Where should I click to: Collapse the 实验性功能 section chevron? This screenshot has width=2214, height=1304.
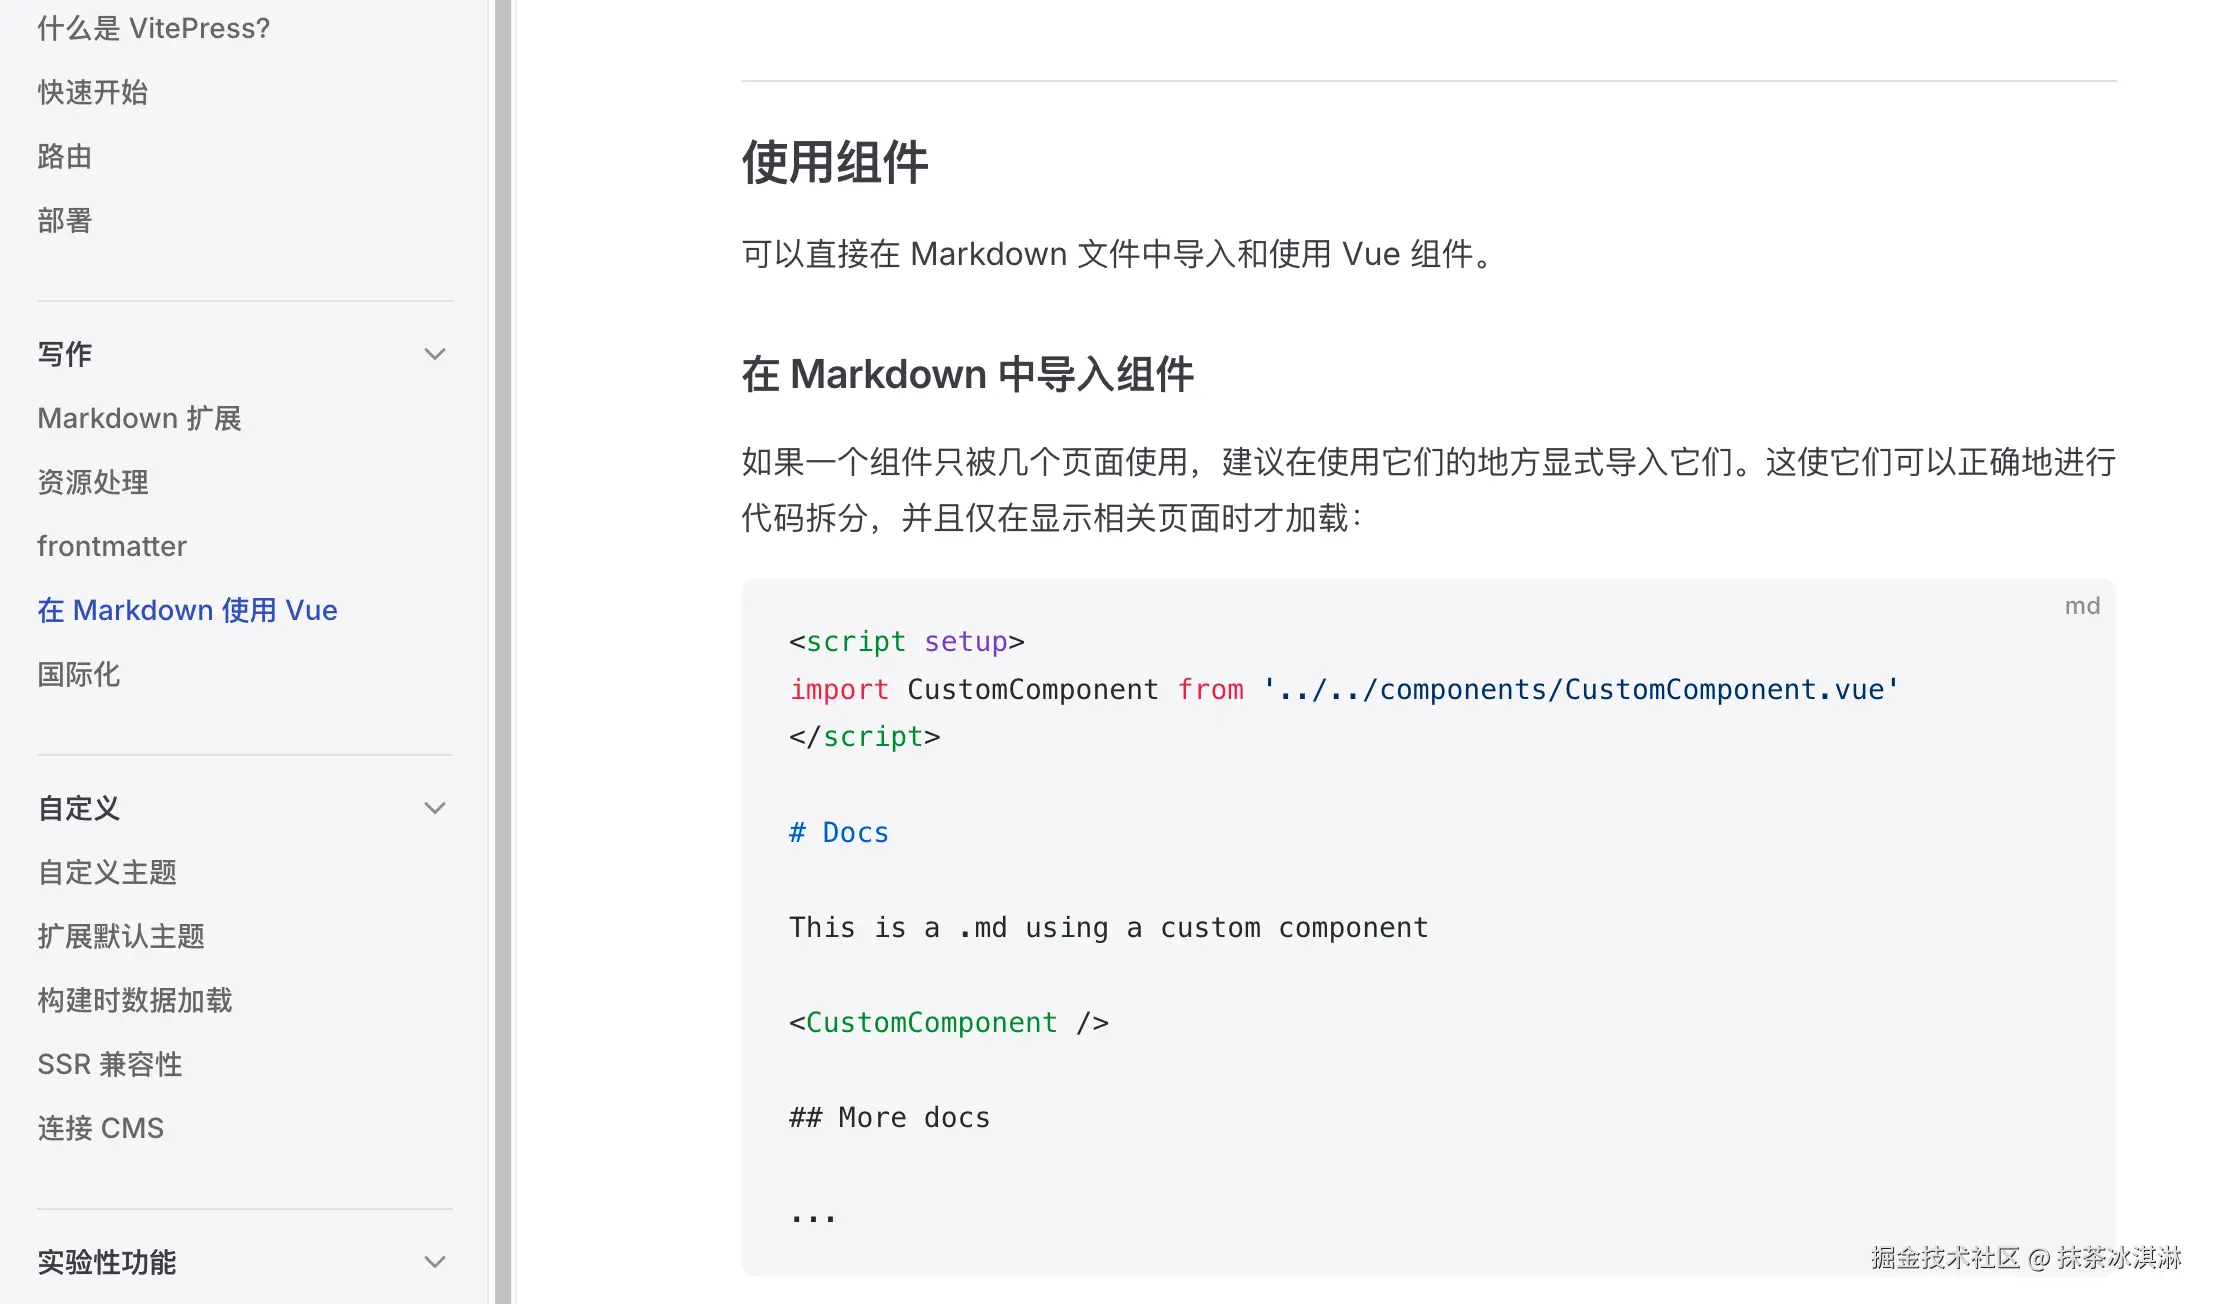434,1262
